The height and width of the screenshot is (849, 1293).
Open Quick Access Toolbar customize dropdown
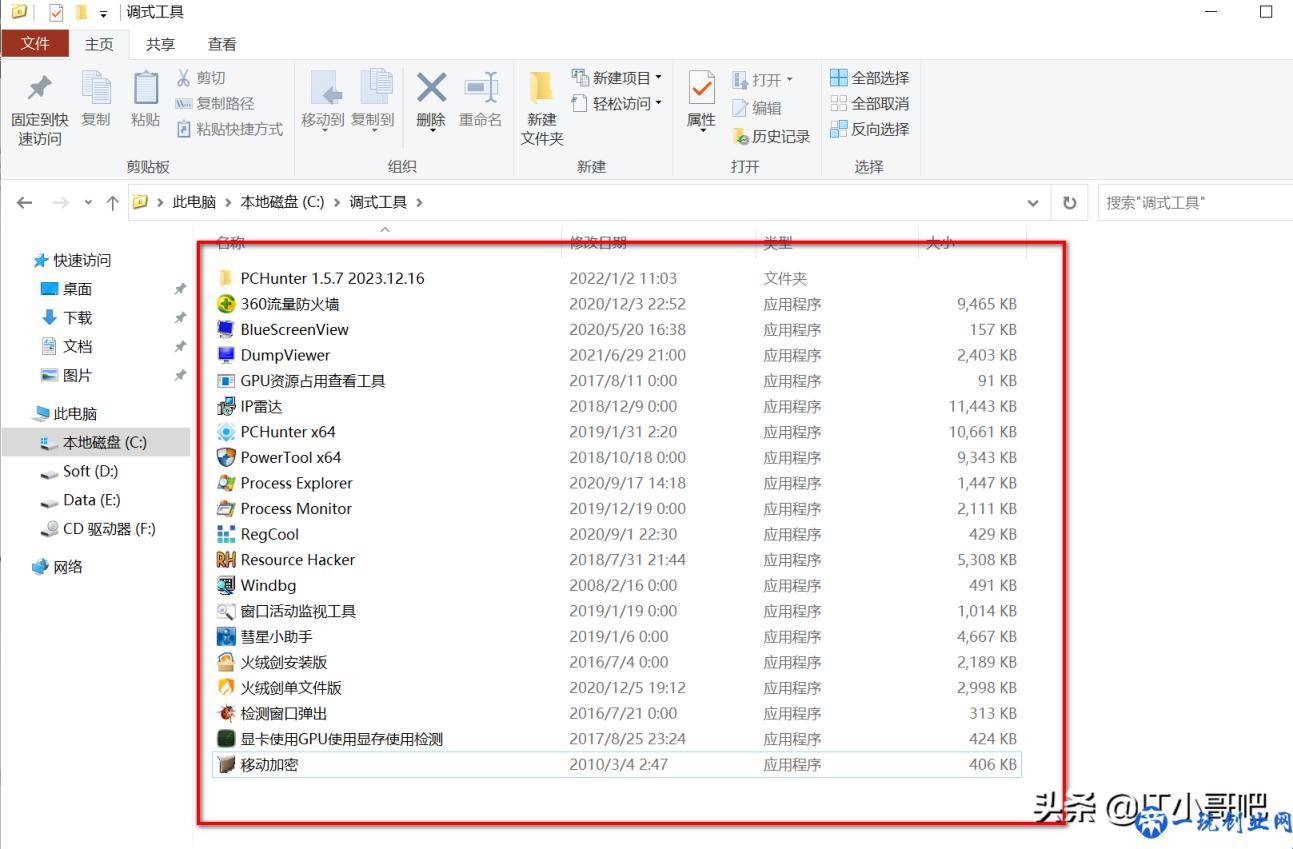[103, 13]
